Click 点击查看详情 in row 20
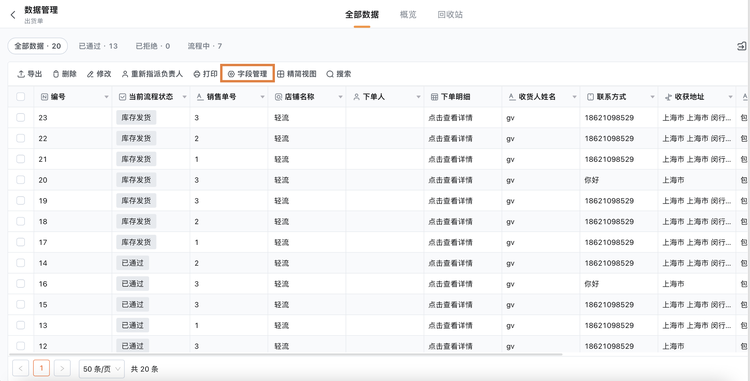The width and height of the screenshot is (750, 381). coord(450,180)
